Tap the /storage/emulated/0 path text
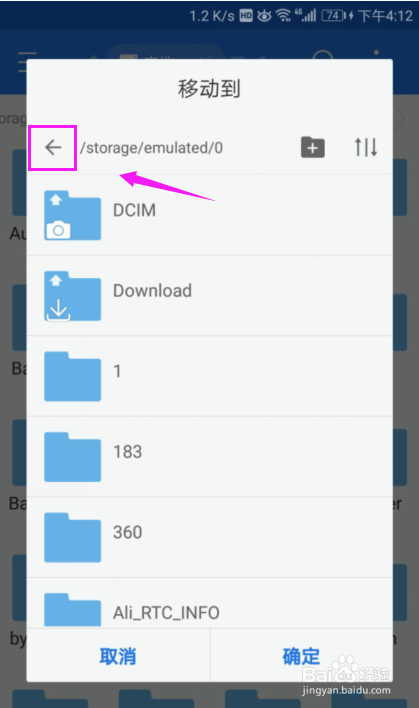Screen dimensions: 419x708 click(151, 148)
